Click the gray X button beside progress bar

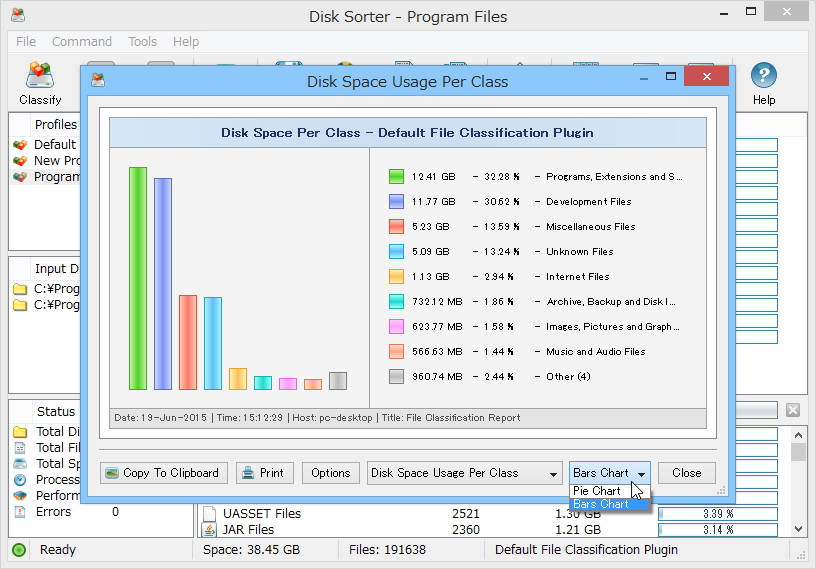793,410
